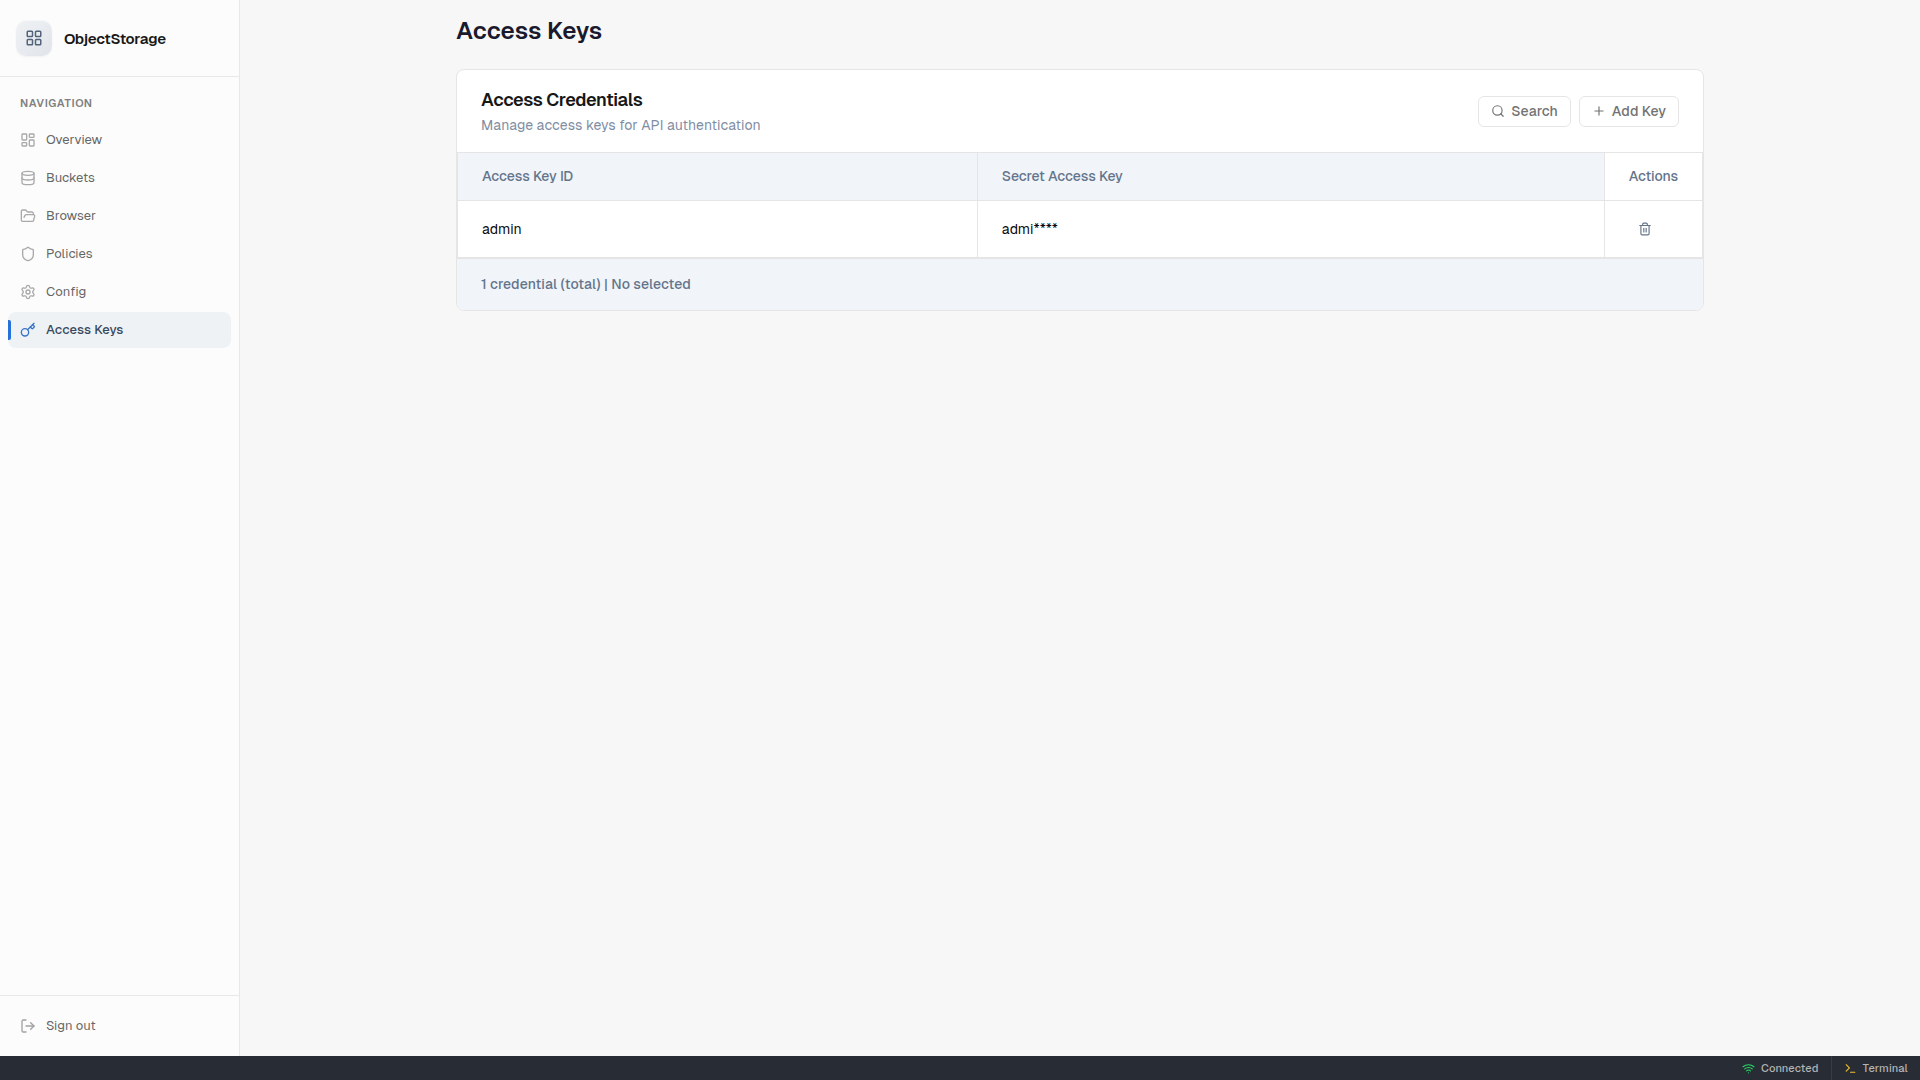The width and height of the screenshot is (1920, 1080).
Task: Click the Access Keys key icon
Action: (x=28, y=330)
